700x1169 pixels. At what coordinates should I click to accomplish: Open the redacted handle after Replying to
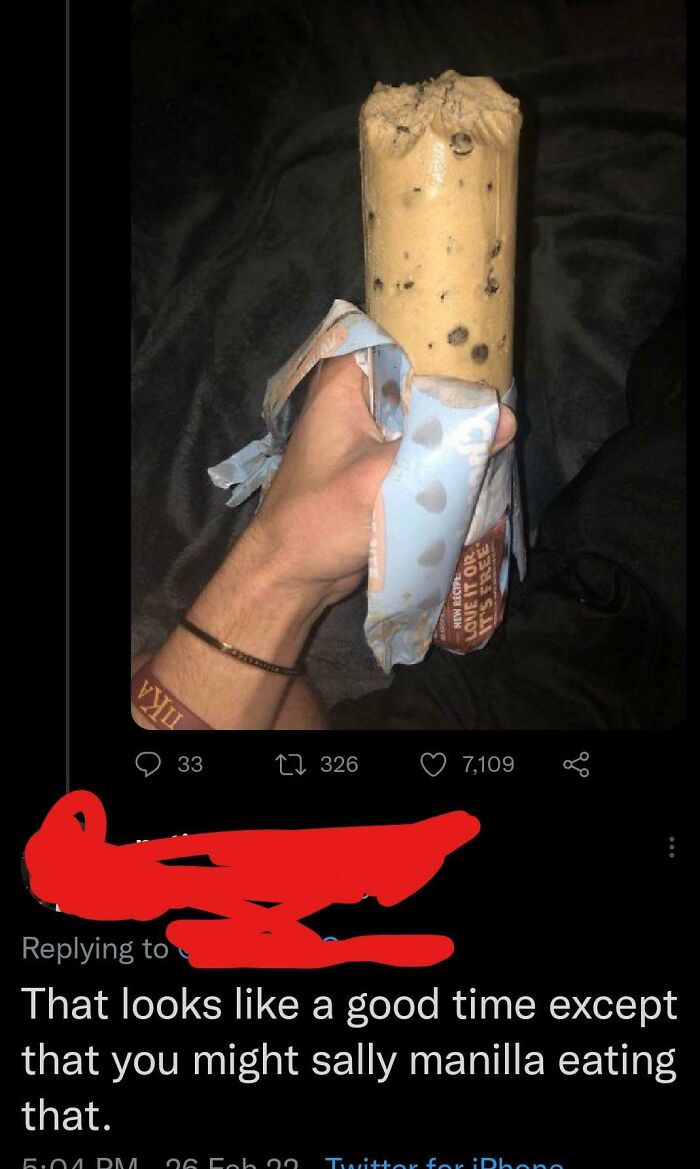(312, 948)
